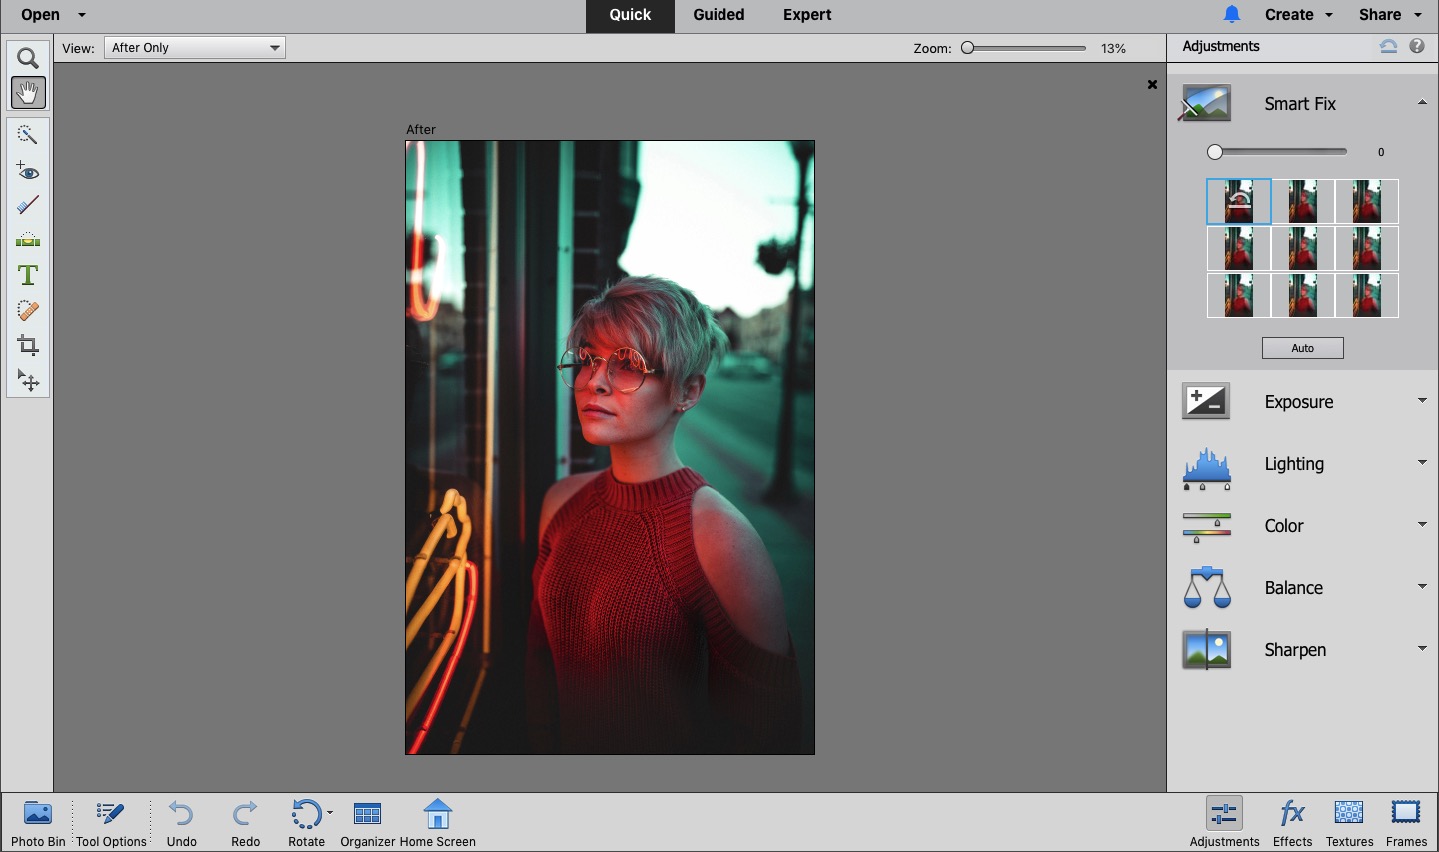Open the notifications bell
The image size is (1439, 852).
tap(1232, 15)
